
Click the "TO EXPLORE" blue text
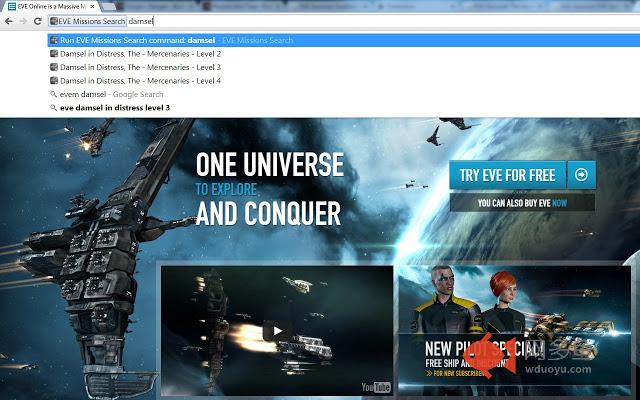coord(226,189)
